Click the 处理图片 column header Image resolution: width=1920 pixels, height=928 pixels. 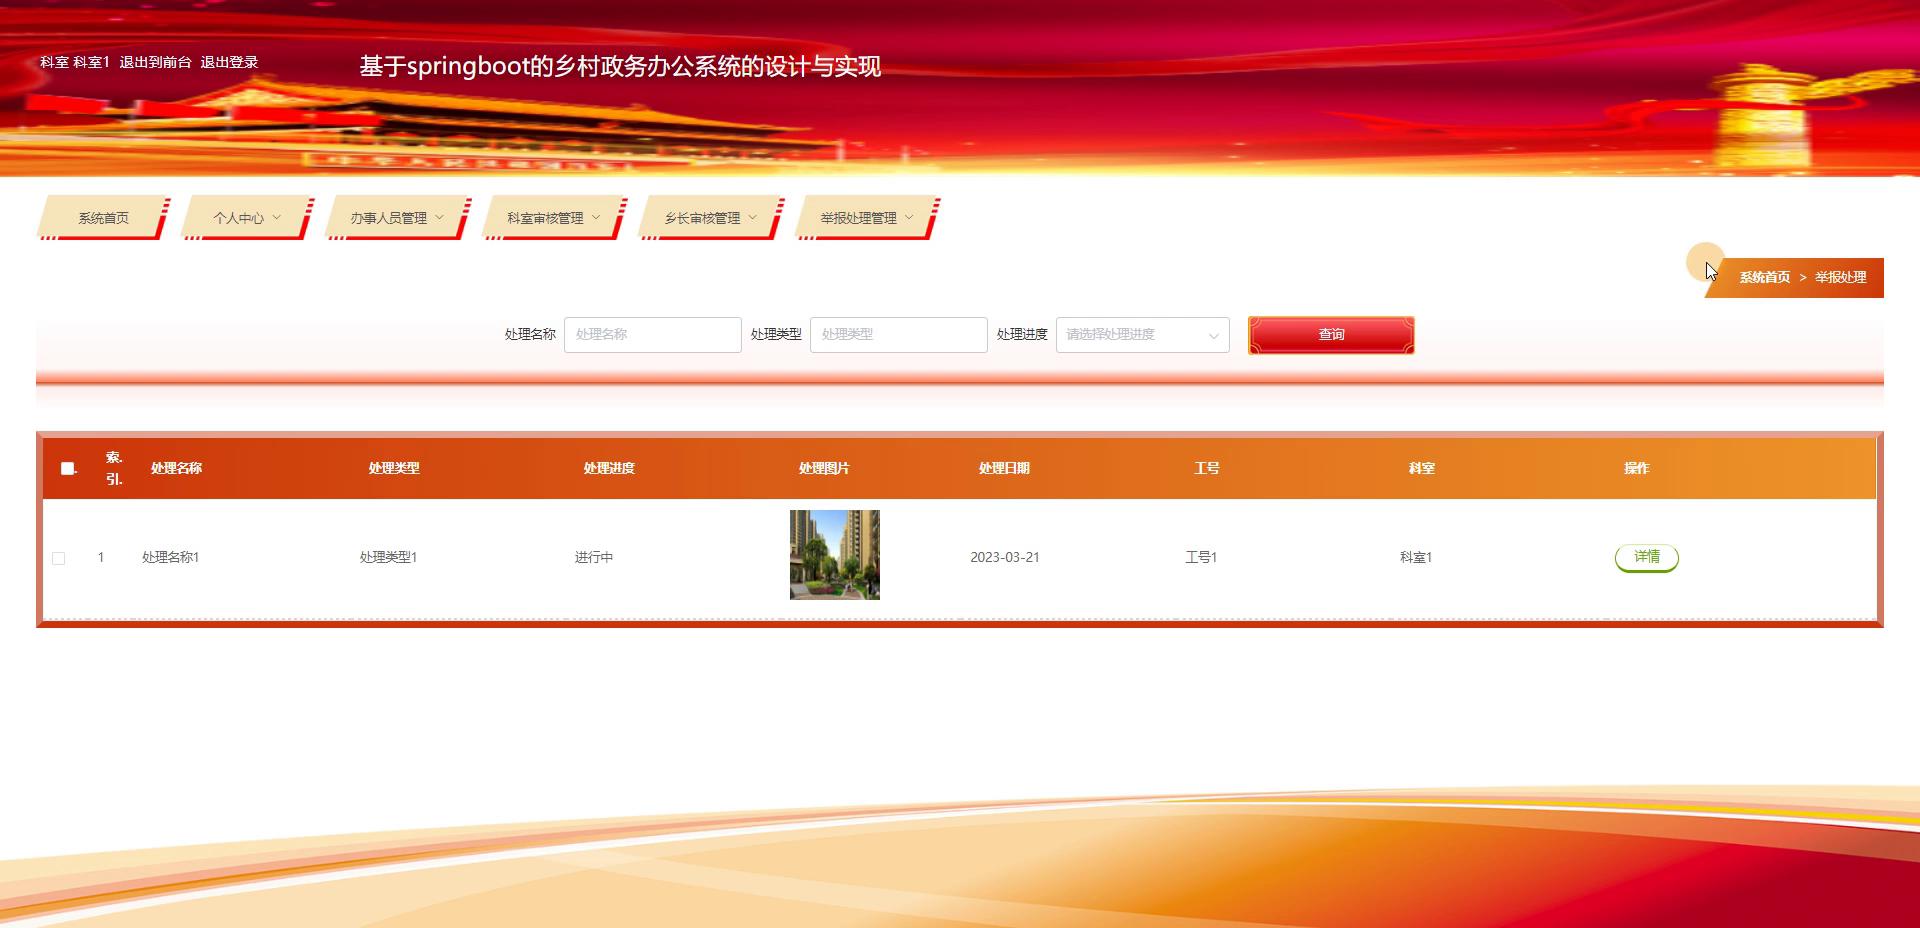(824, 468)
